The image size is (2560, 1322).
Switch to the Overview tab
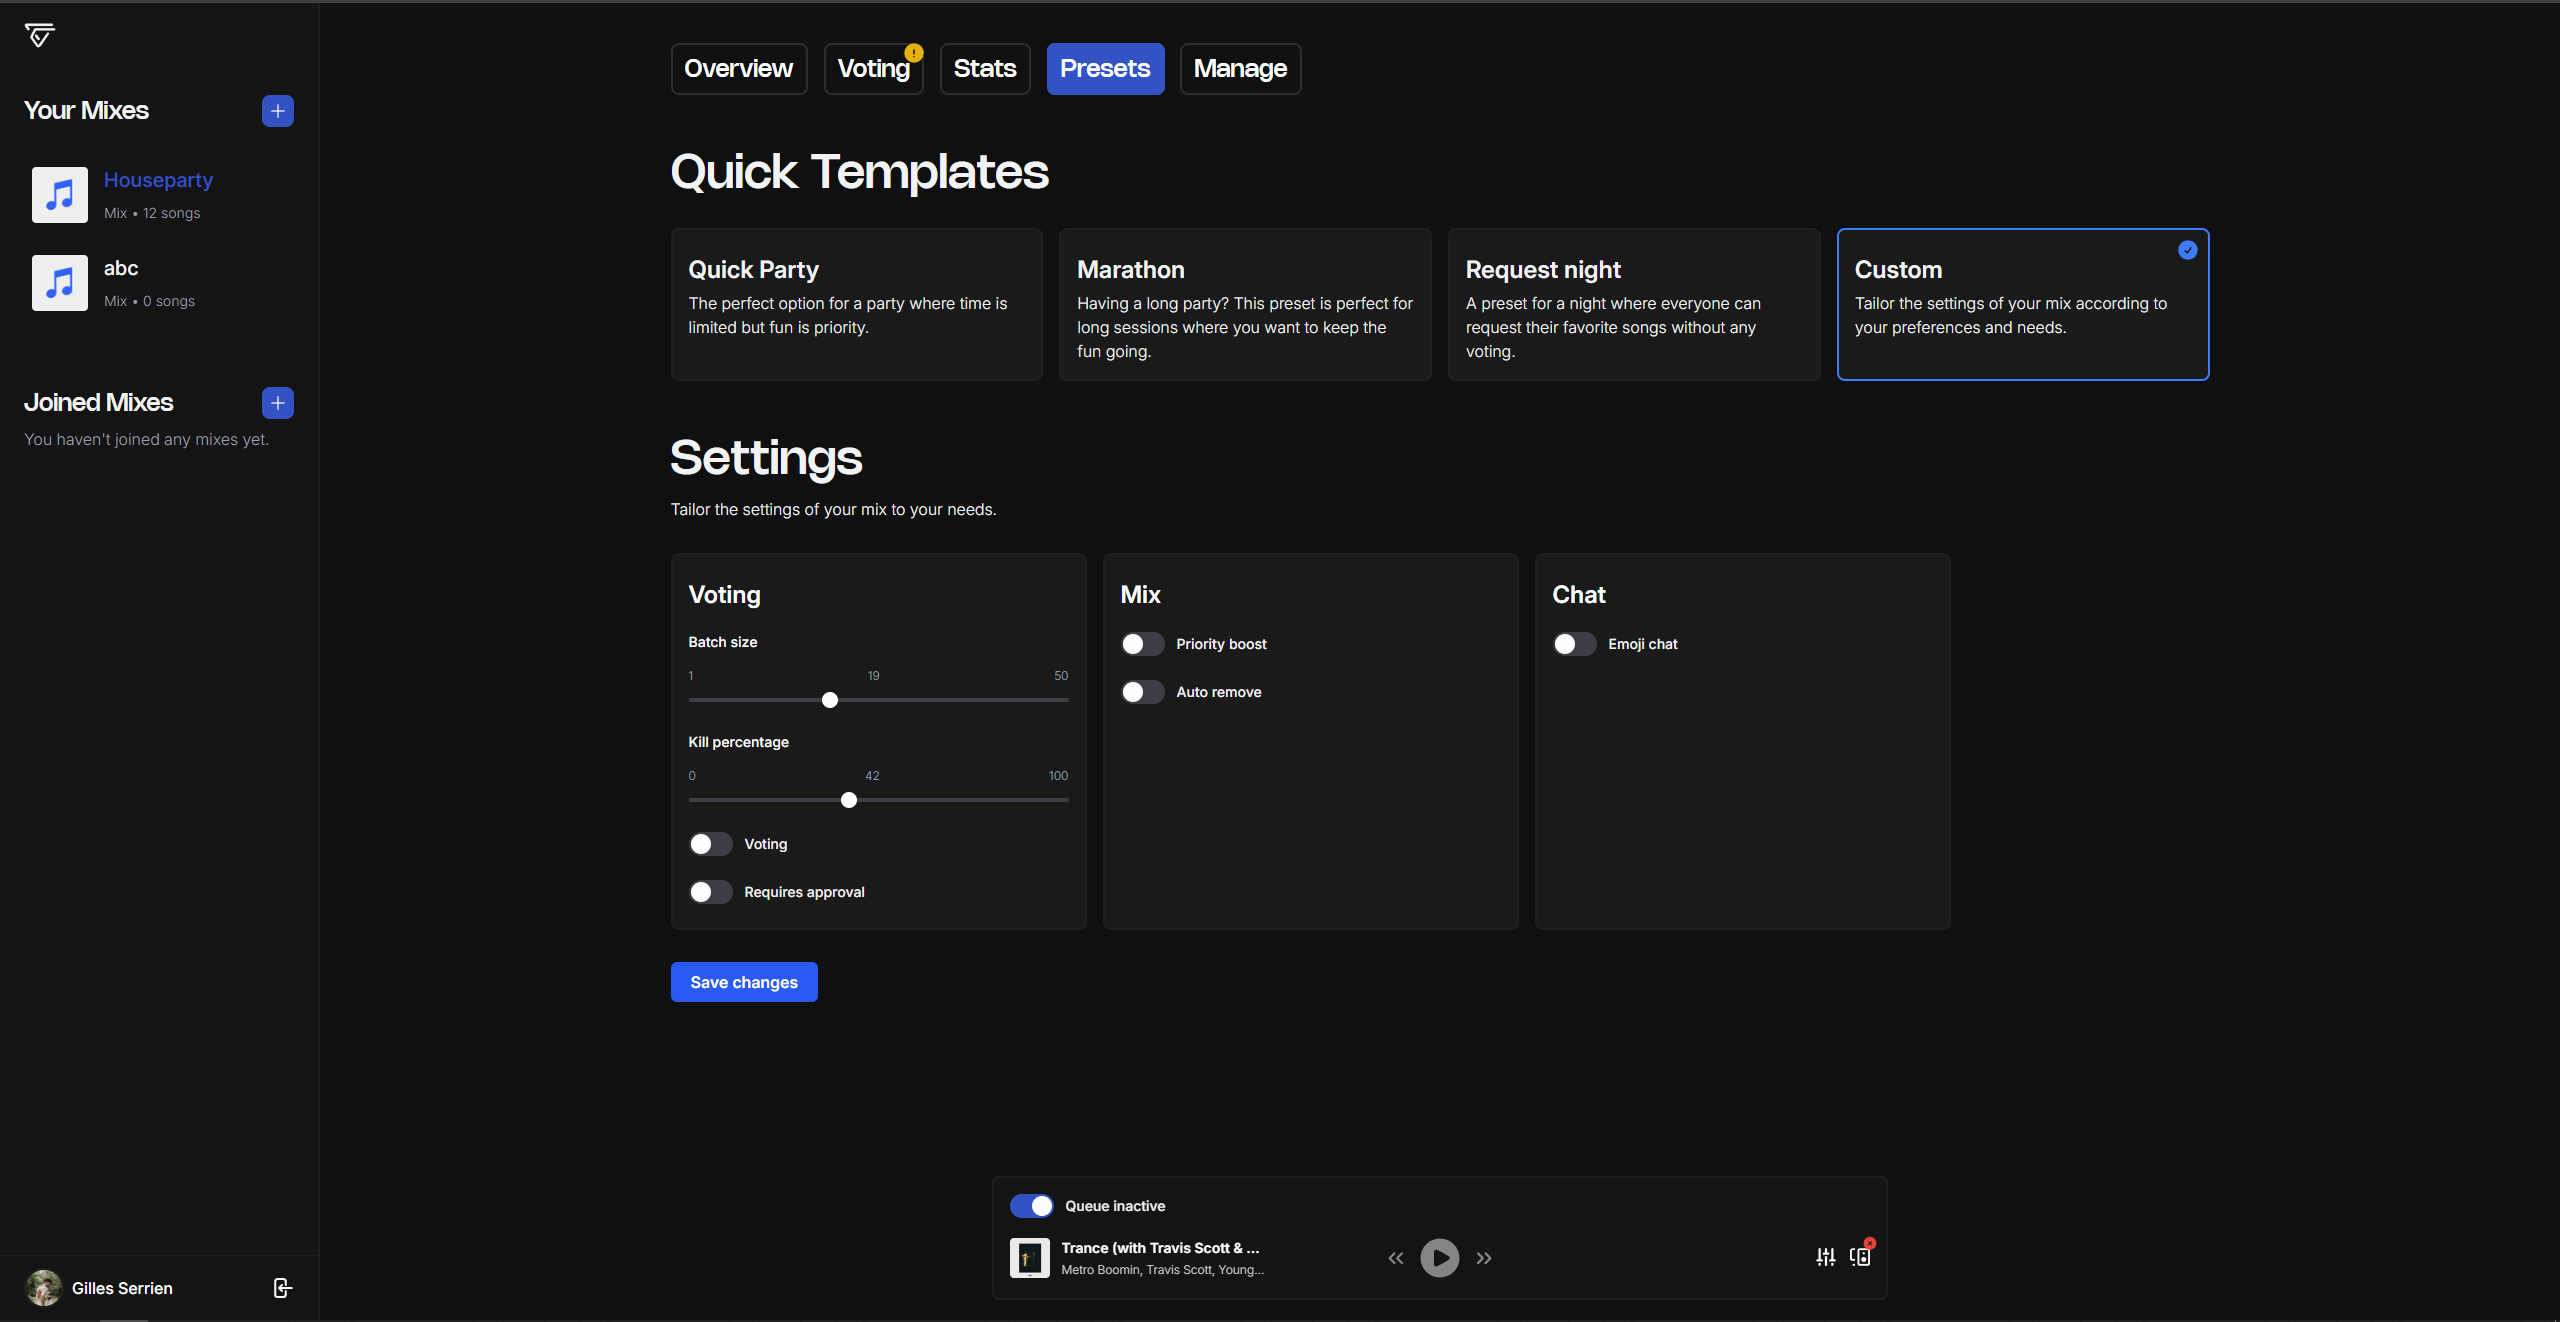(739, 69)
